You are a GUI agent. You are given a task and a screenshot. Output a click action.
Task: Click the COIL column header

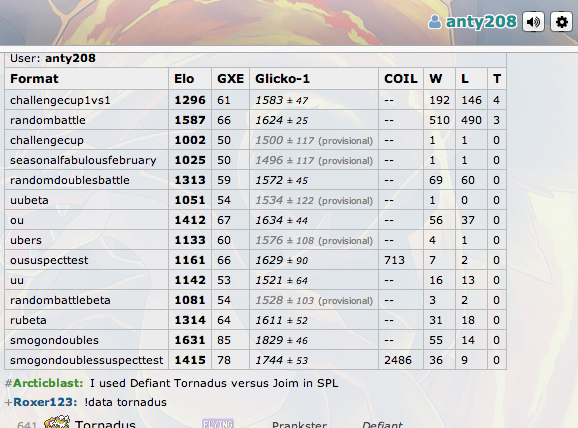click(401, 79)
